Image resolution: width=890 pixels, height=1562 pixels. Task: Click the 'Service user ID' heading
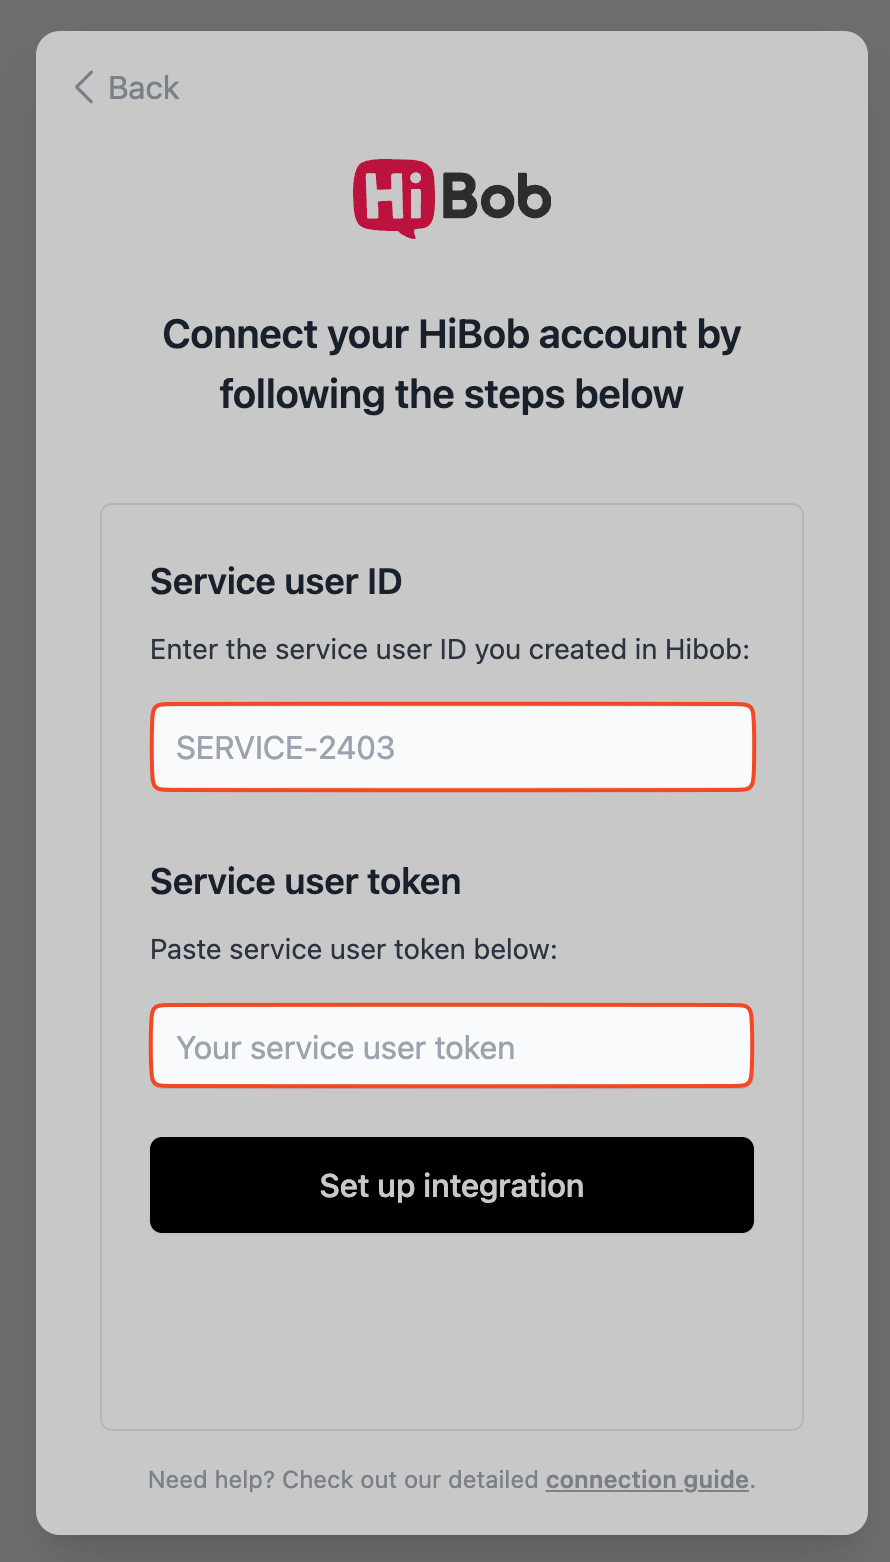276,581
